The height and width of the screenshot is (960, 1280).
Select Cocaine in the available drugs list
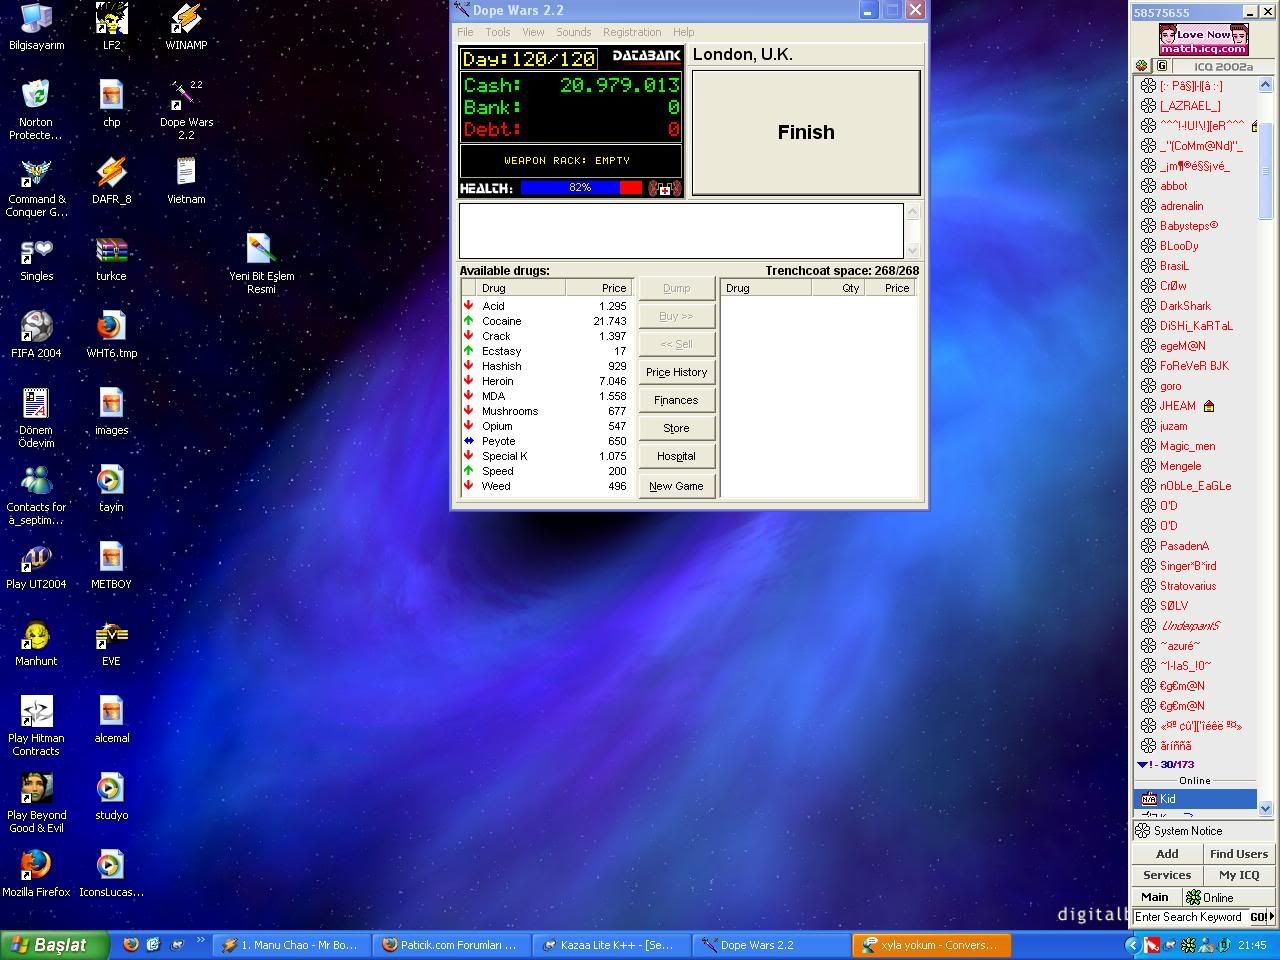501,321
